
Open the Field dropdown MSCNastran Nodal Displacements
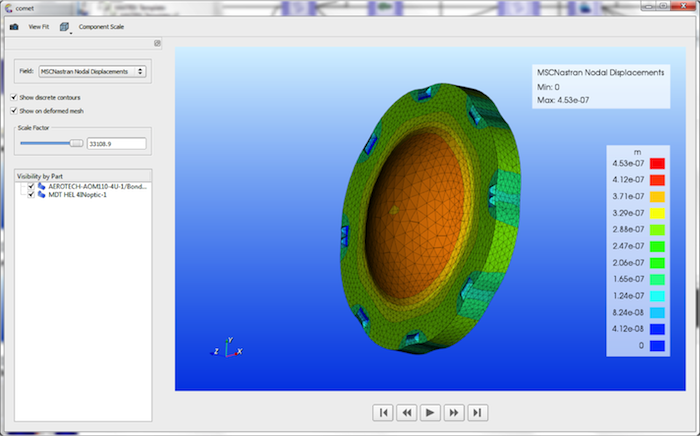pyautogui.click(x=92, y=71)
